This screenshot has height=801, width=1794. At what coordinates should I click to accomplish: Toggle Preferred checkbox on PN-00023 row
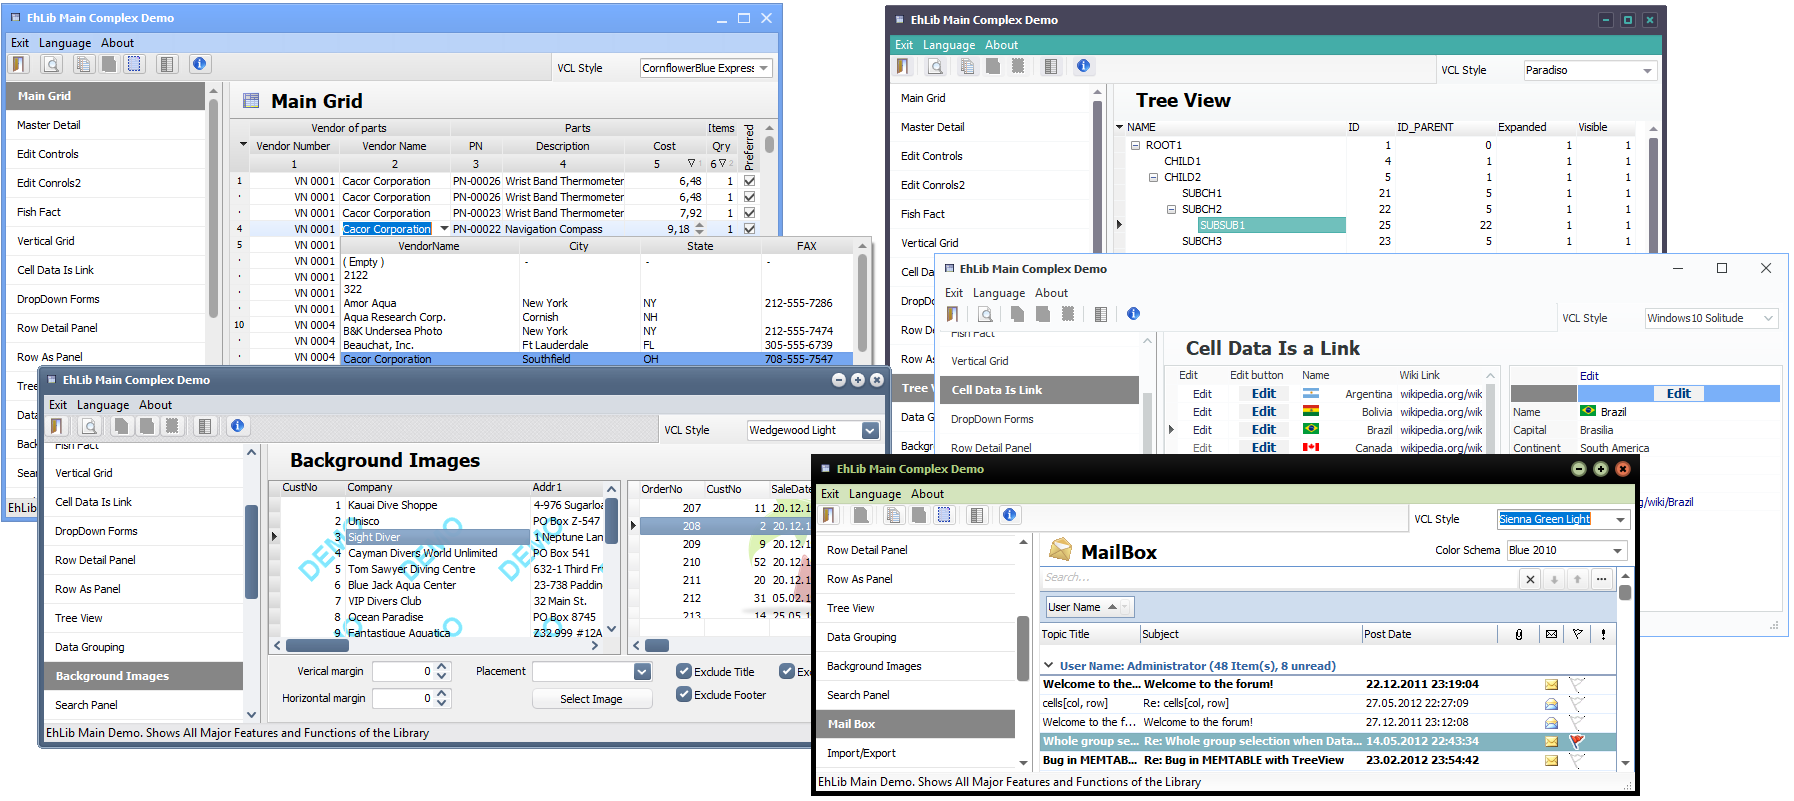click(749, 213)
